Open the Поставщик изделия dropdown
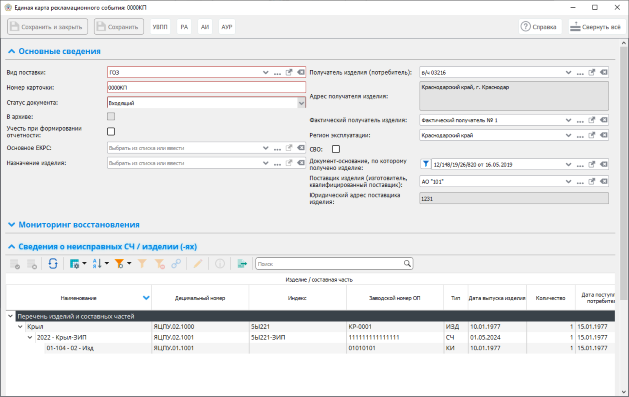The width and height of the screenshot is (629, 397). tap(568, 181)
